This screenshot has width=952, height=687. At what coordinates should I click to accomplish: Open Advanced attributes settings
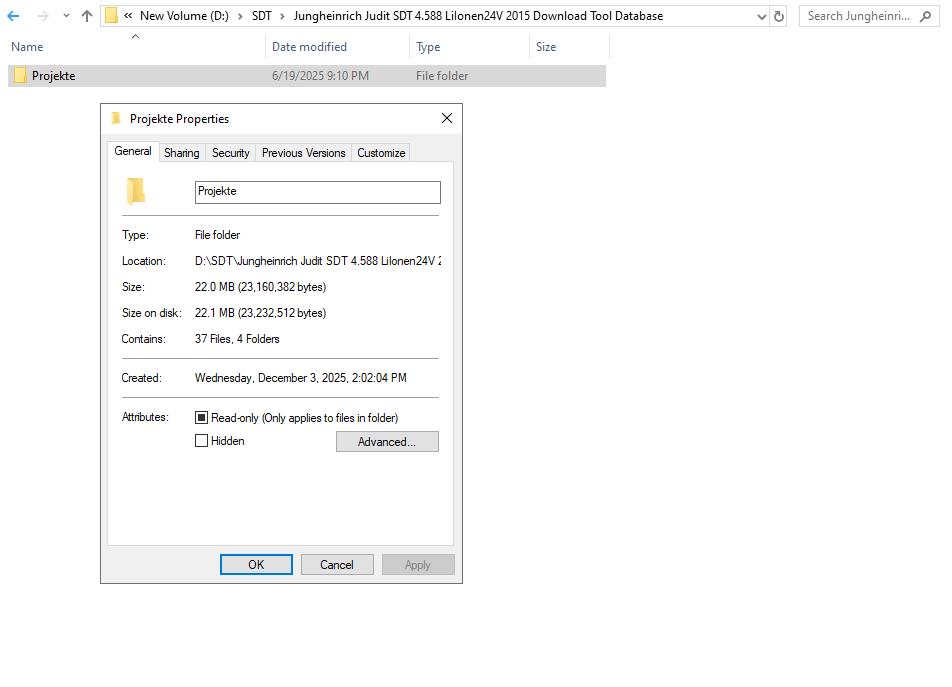[x=387, y=441]
